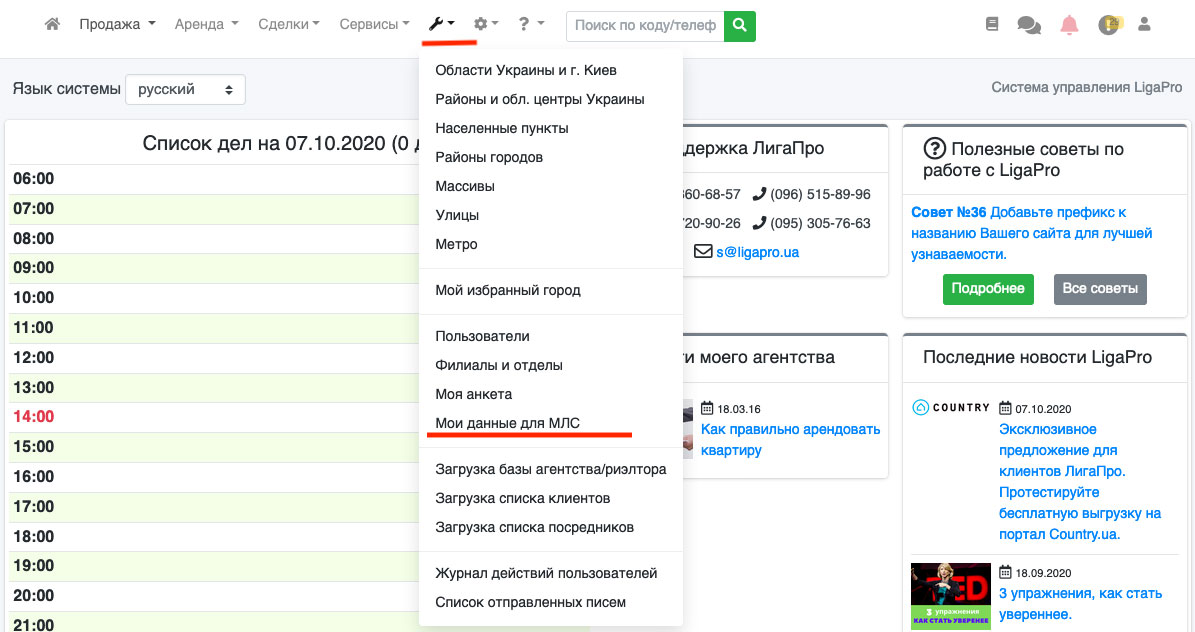Expand the Продажа dropdown menu
The width and height of the screenshot is (1195, 632).
coord(117,24)
